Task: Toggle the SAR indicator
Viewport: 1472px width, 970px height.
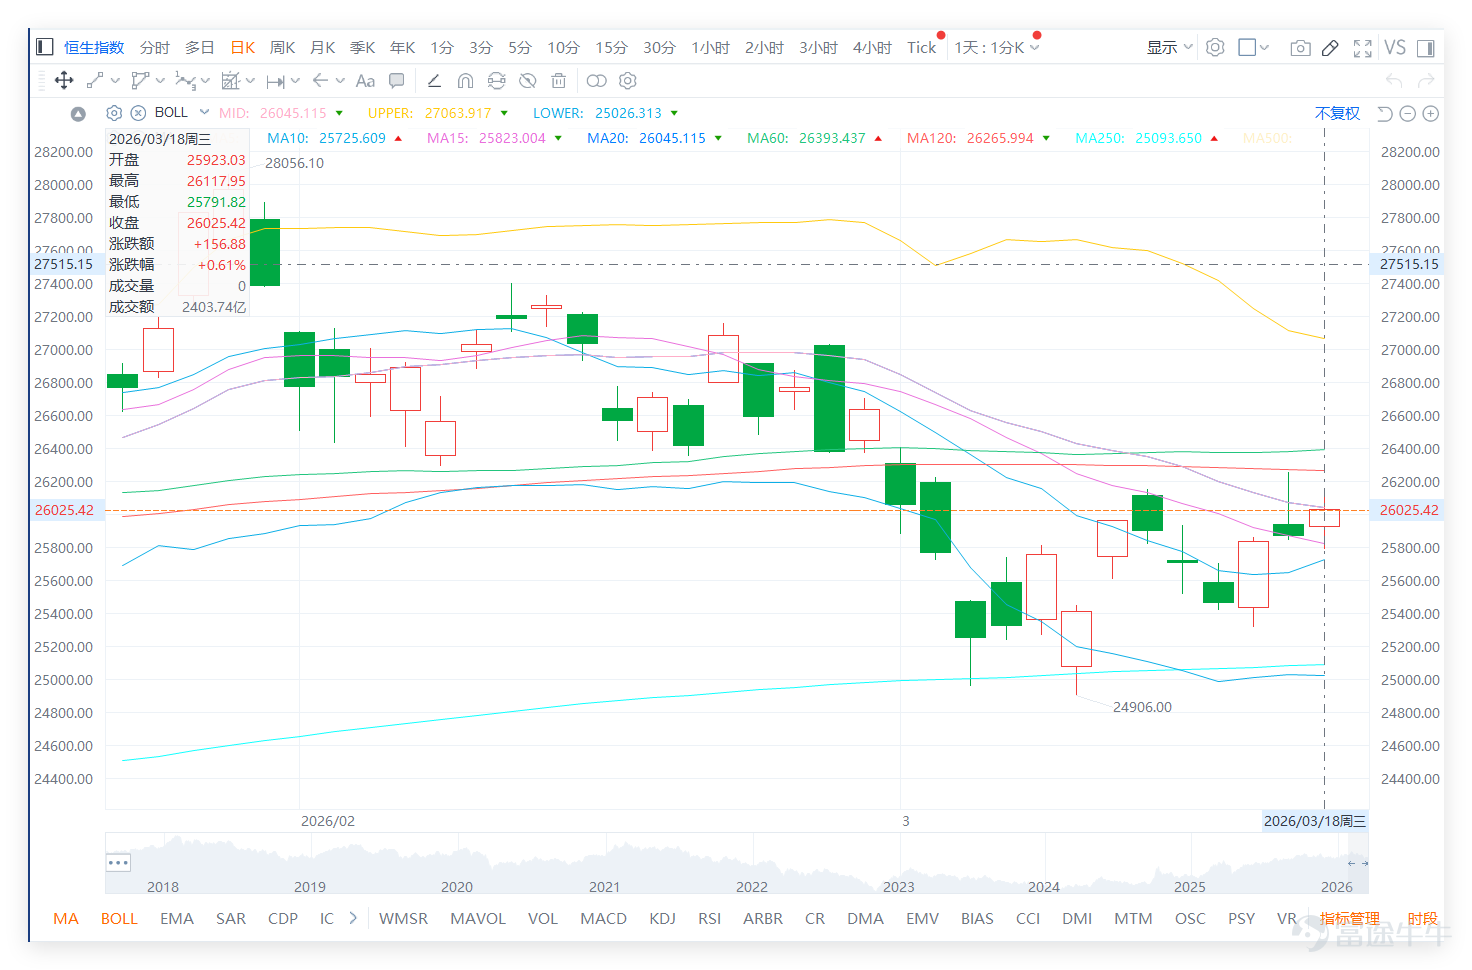Action: [x=231, y=918]
